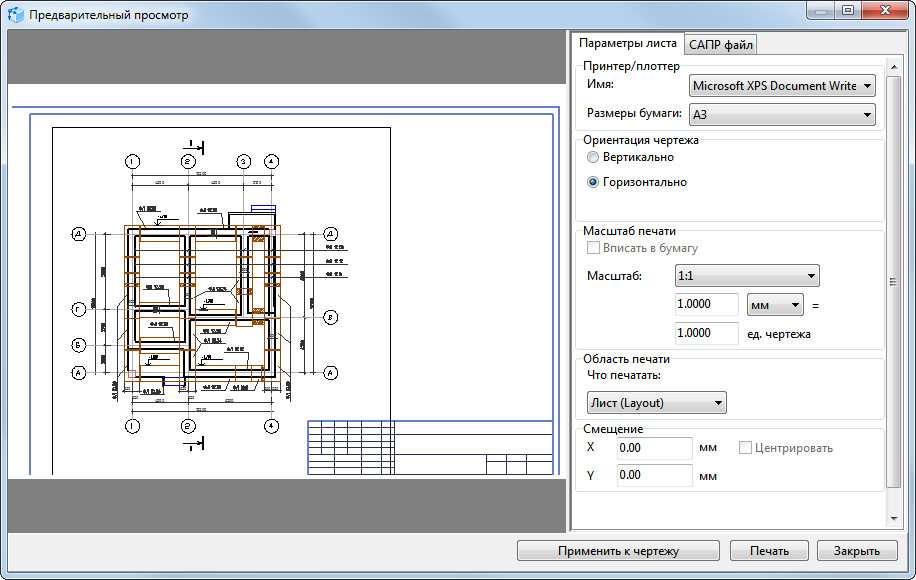Viewport: 916px width, 580px height.
Task: Open the printer Имя dropdown
Action: pyautogui.click(x=781, y=86)
